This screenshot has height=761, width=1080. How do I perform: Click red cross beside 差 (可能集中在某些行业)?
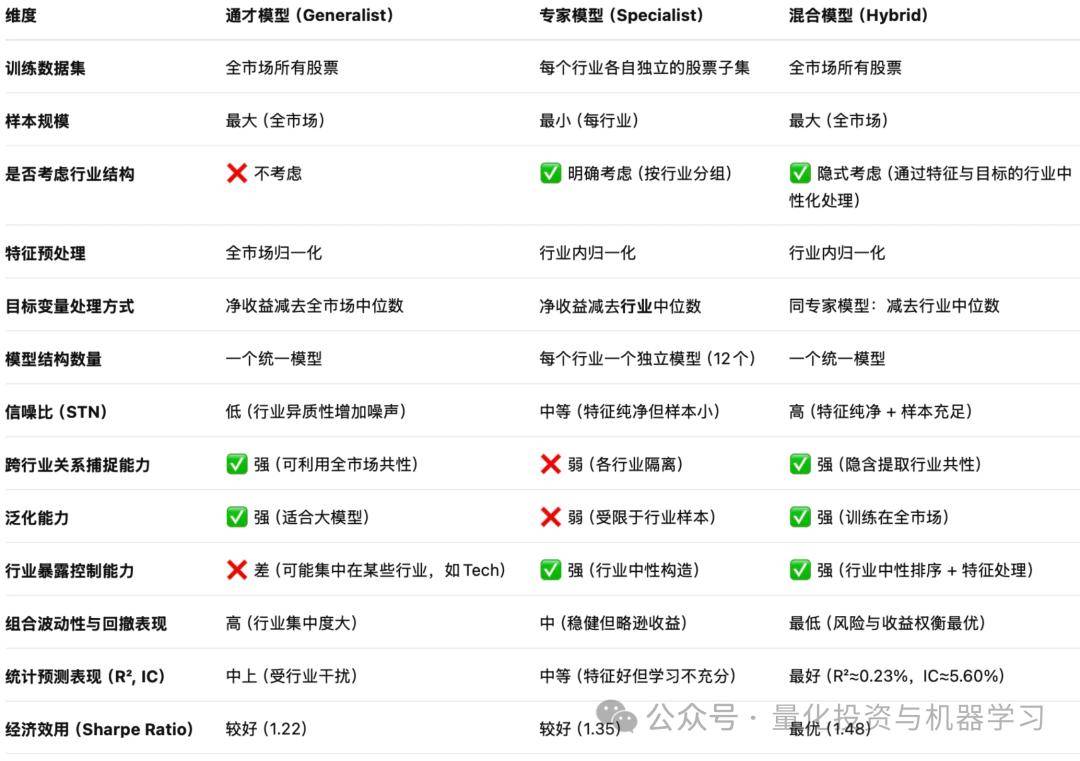point(237,570)
